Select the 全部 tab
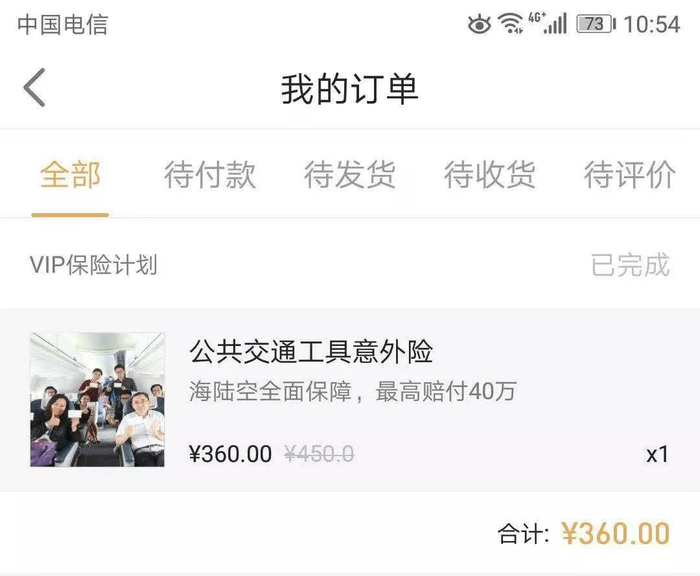The height and width of the screenshot is (576, 700). [70, 175]
